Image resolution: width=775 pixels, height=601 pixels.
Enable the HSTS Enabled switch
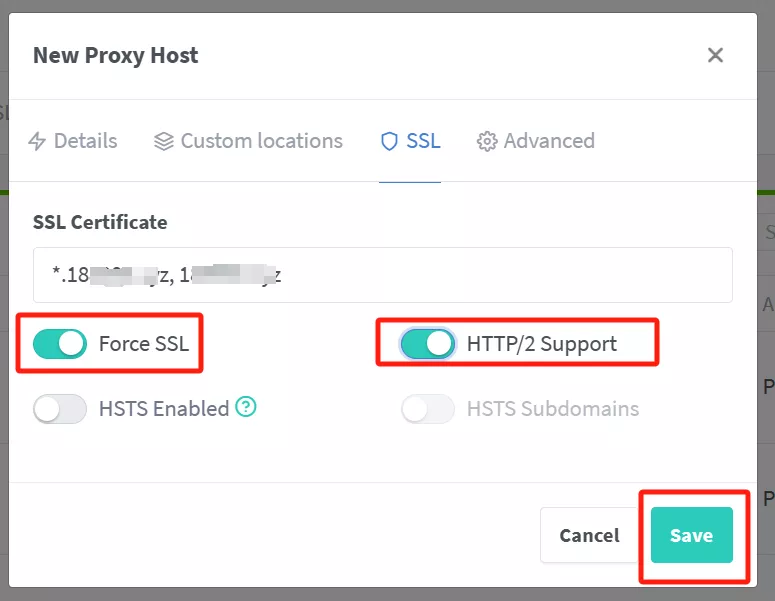tap(60, 408)
